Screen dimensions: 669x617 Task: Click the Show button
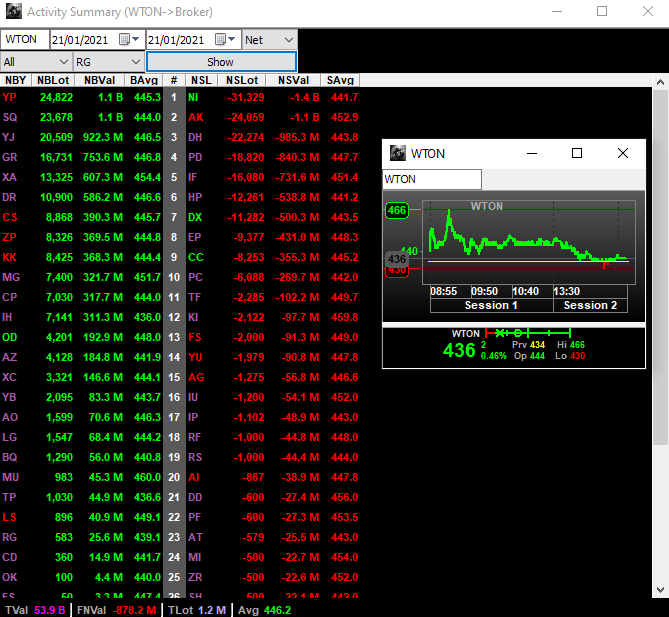tap(221, 62)
